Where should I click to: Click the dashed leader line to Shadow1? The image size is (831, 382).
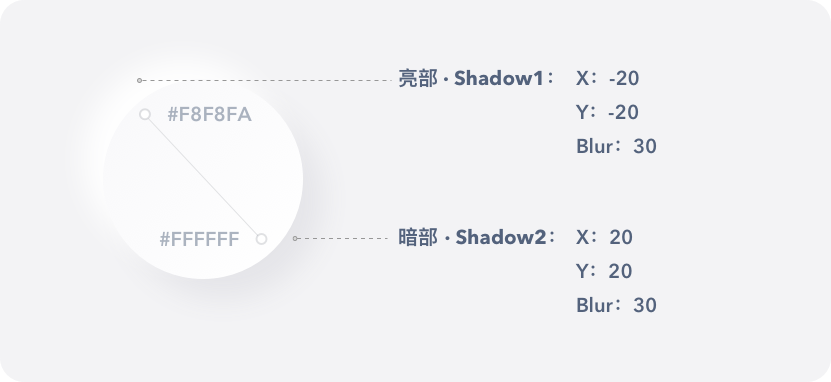tap(267, 81)
